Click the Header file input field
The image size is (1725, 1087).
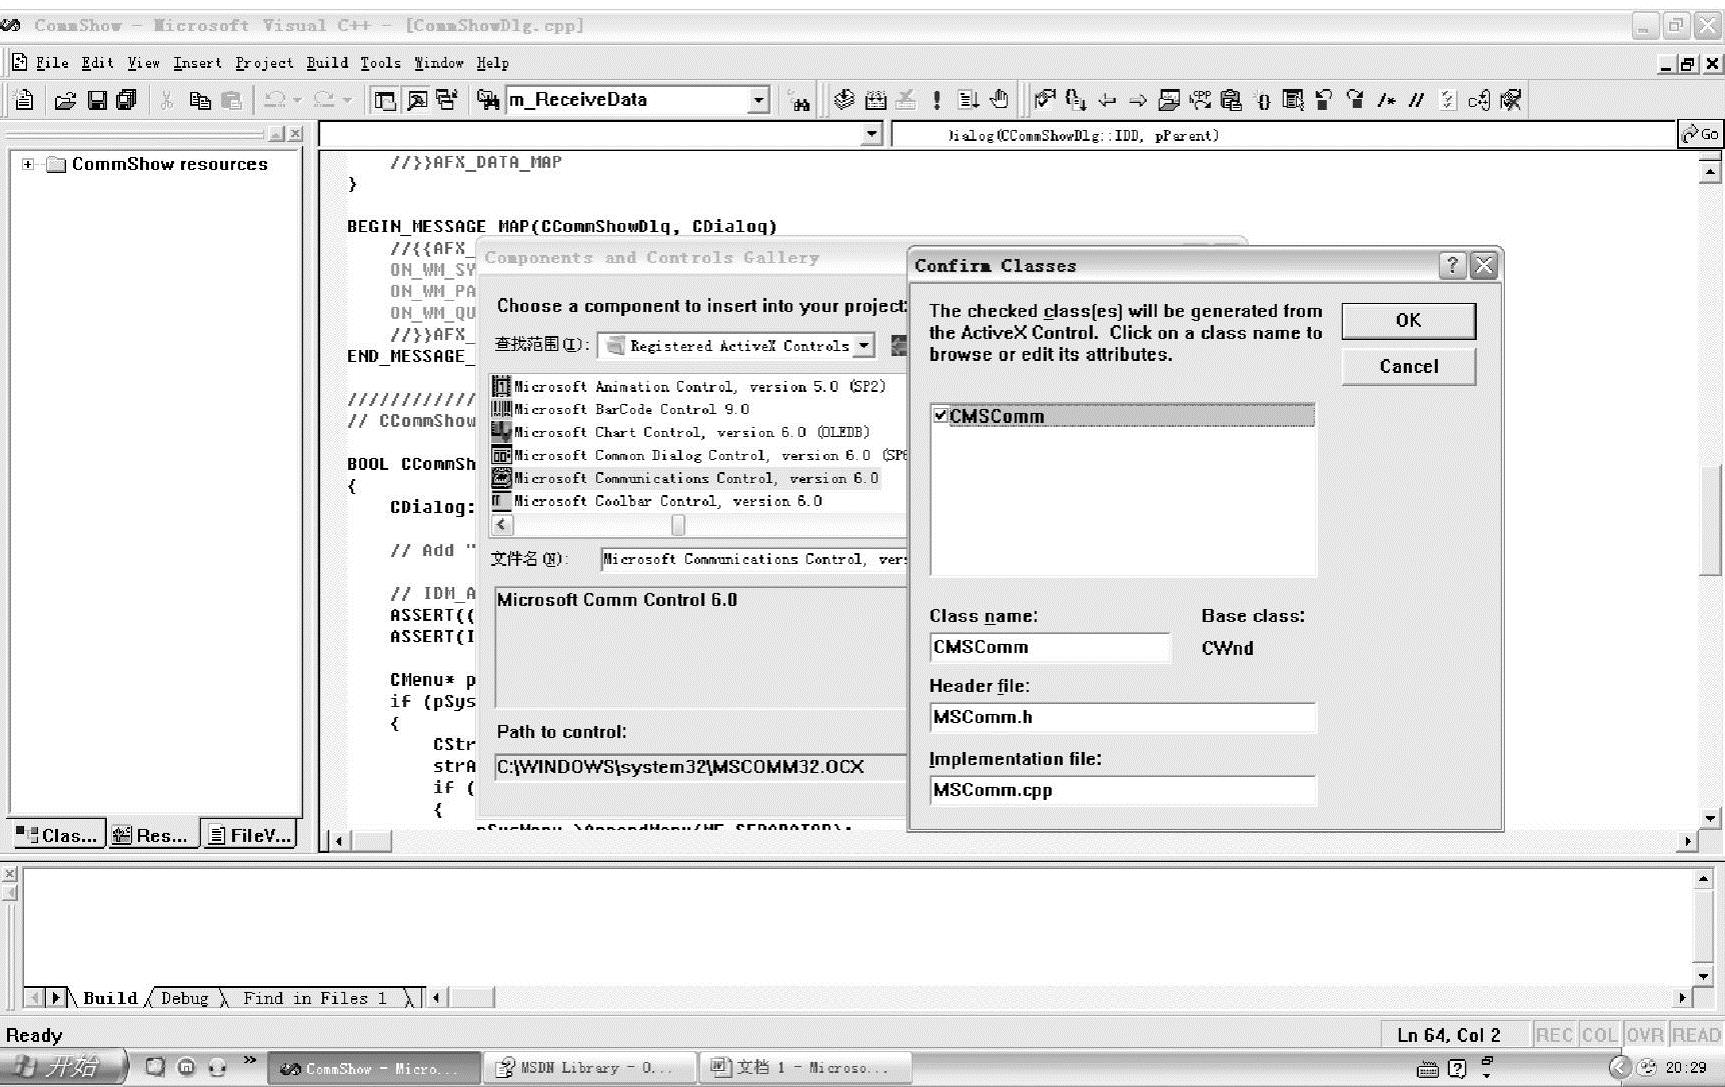pos(1122,717)
